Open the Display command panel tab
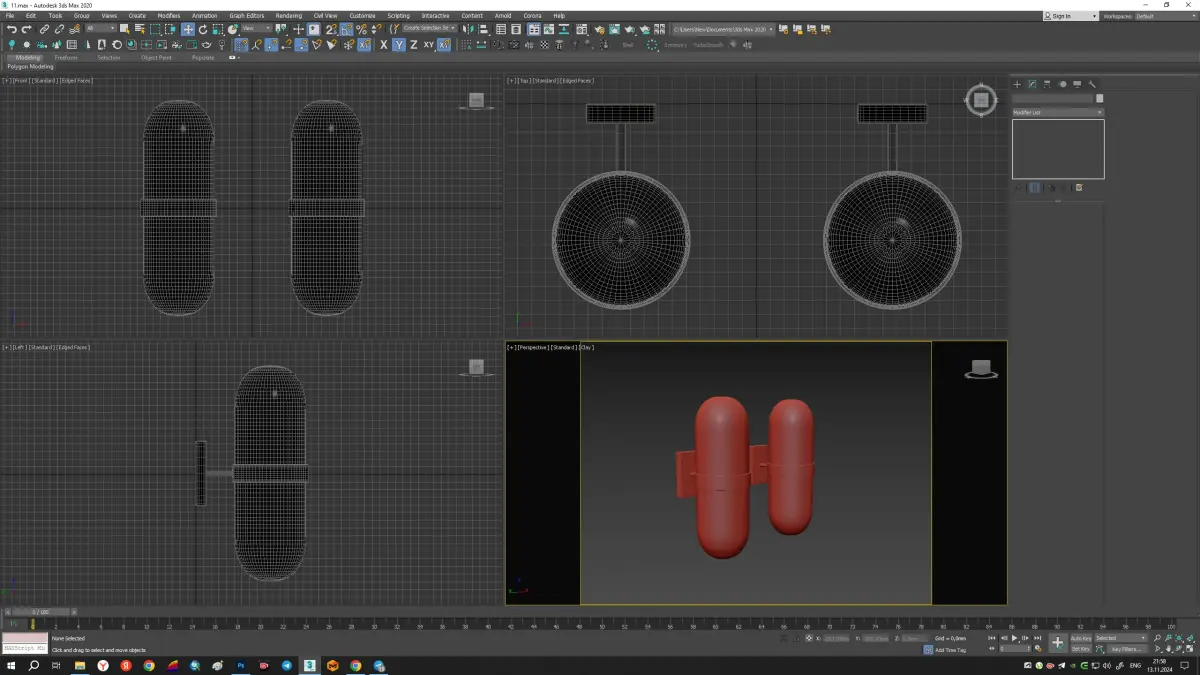 (x=1077, y=84)
